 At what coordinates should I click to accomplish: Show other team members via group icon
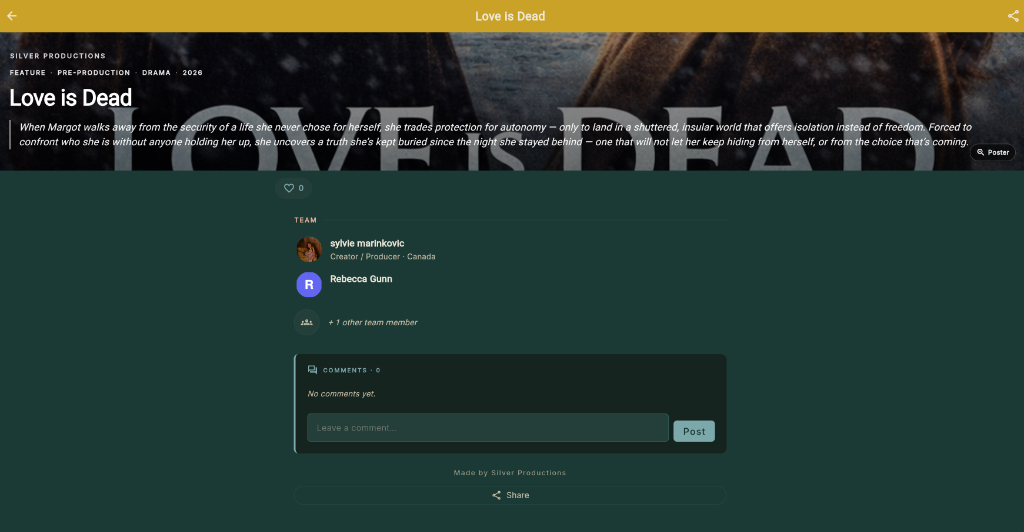306,322
